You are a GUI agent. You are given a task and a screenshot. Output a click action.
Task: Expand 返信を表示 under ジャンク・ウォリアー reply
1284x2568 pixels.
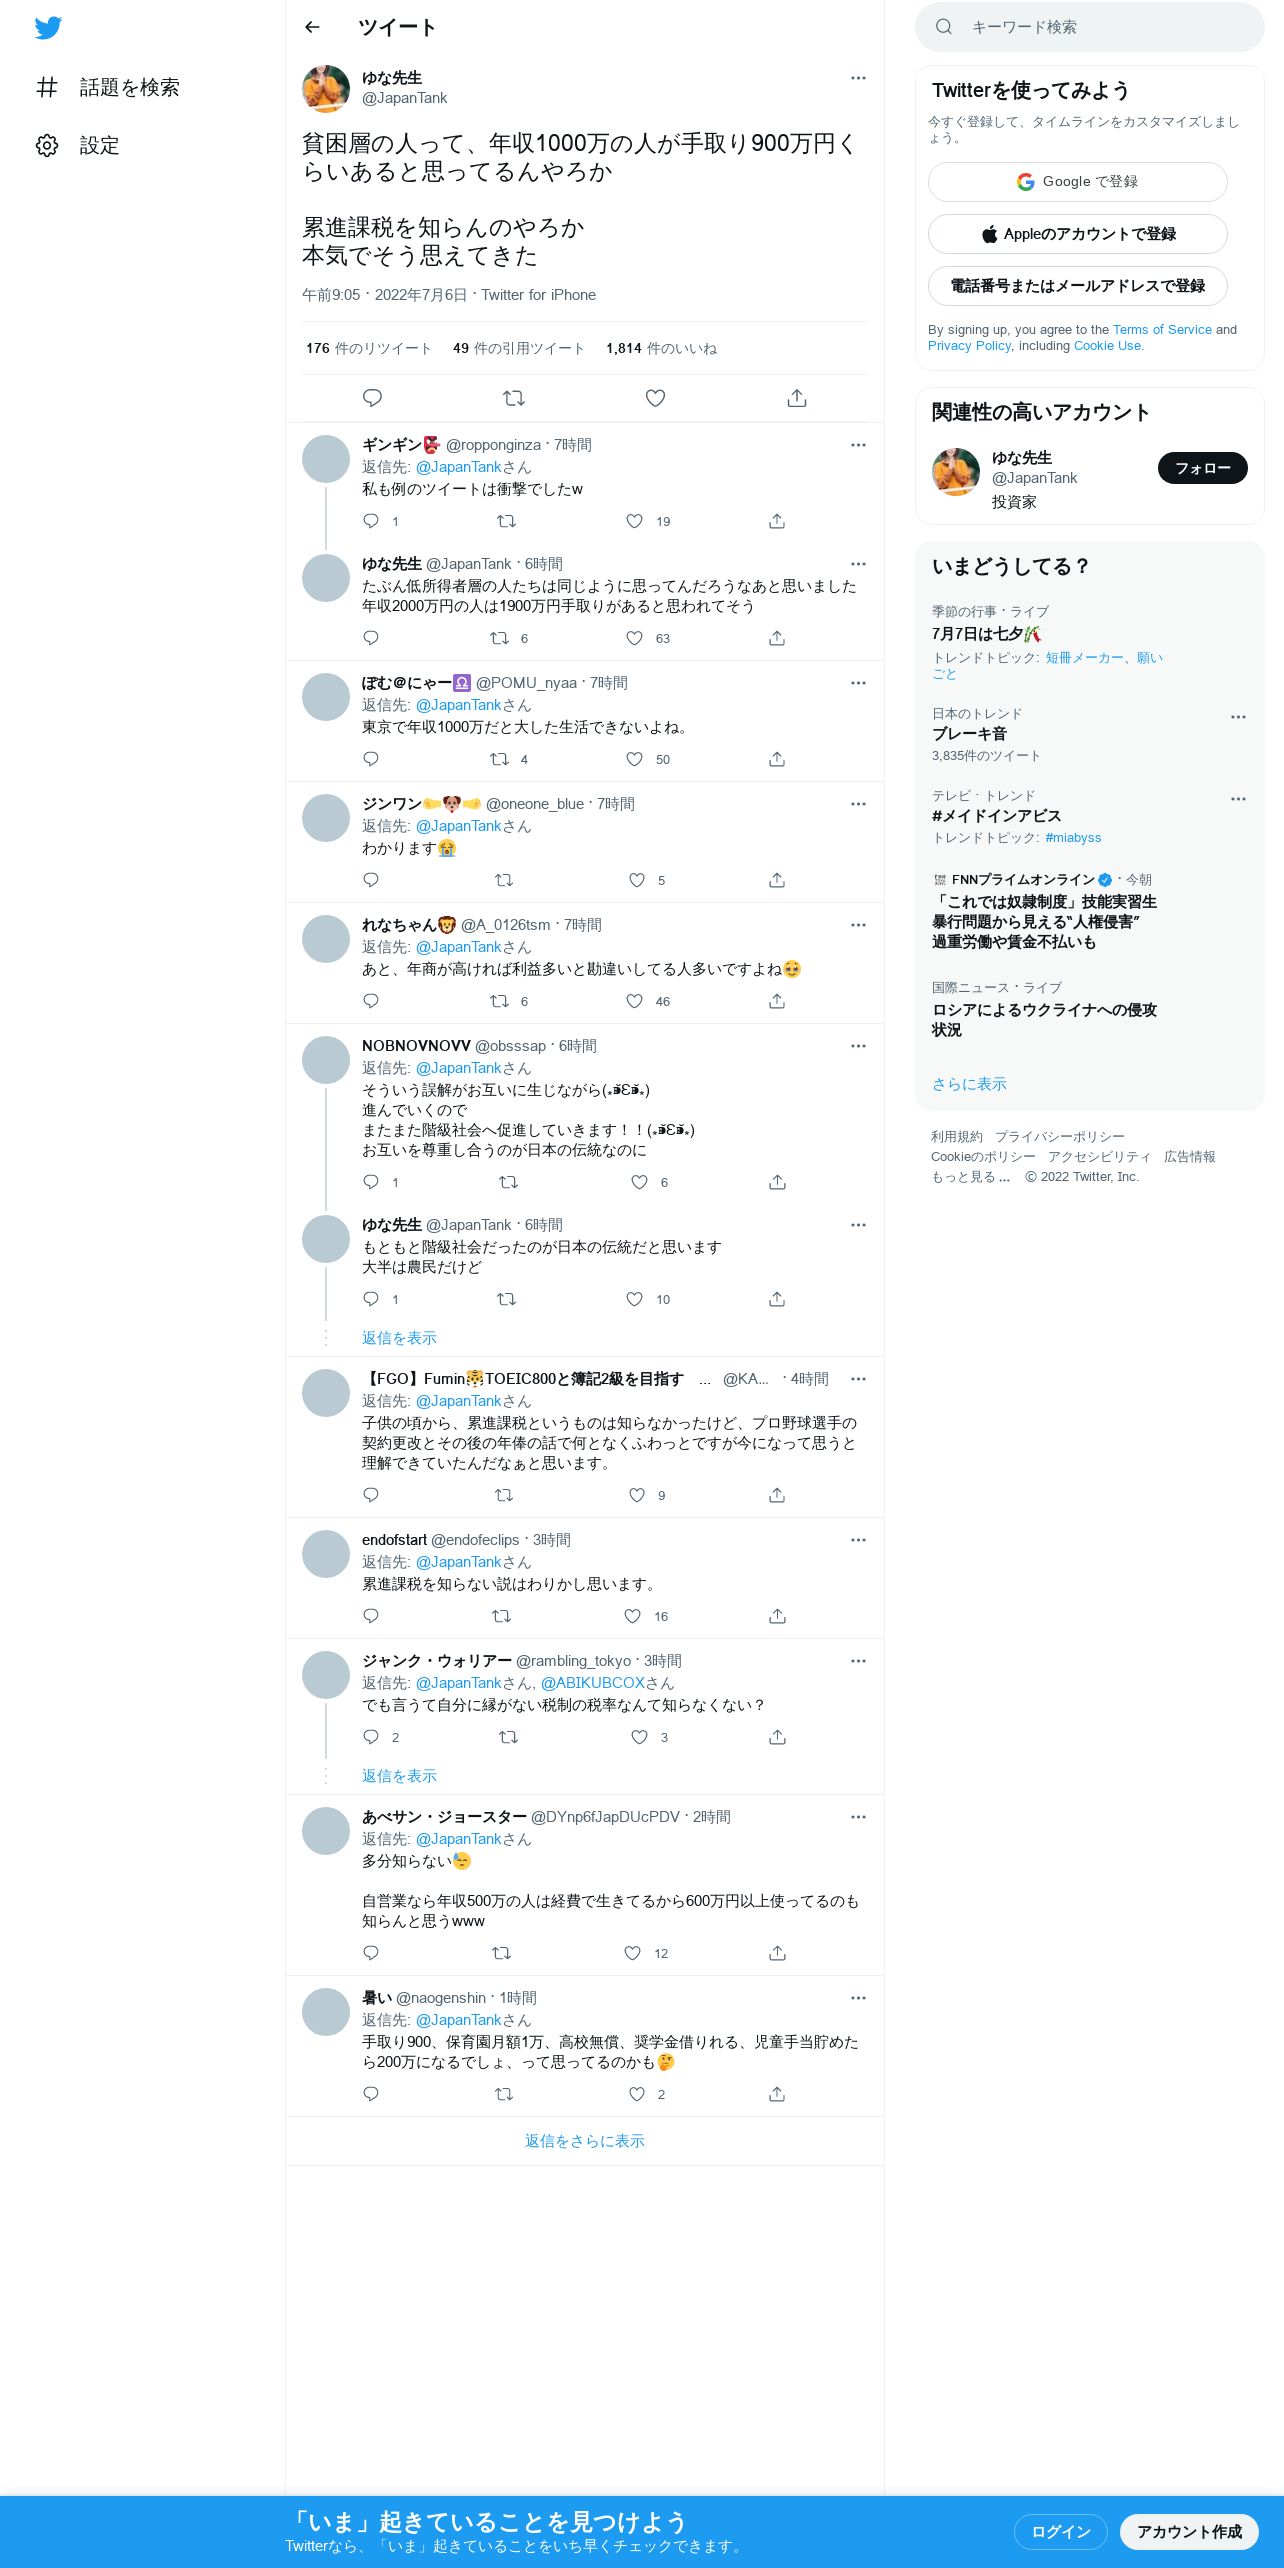[399, 1776]
